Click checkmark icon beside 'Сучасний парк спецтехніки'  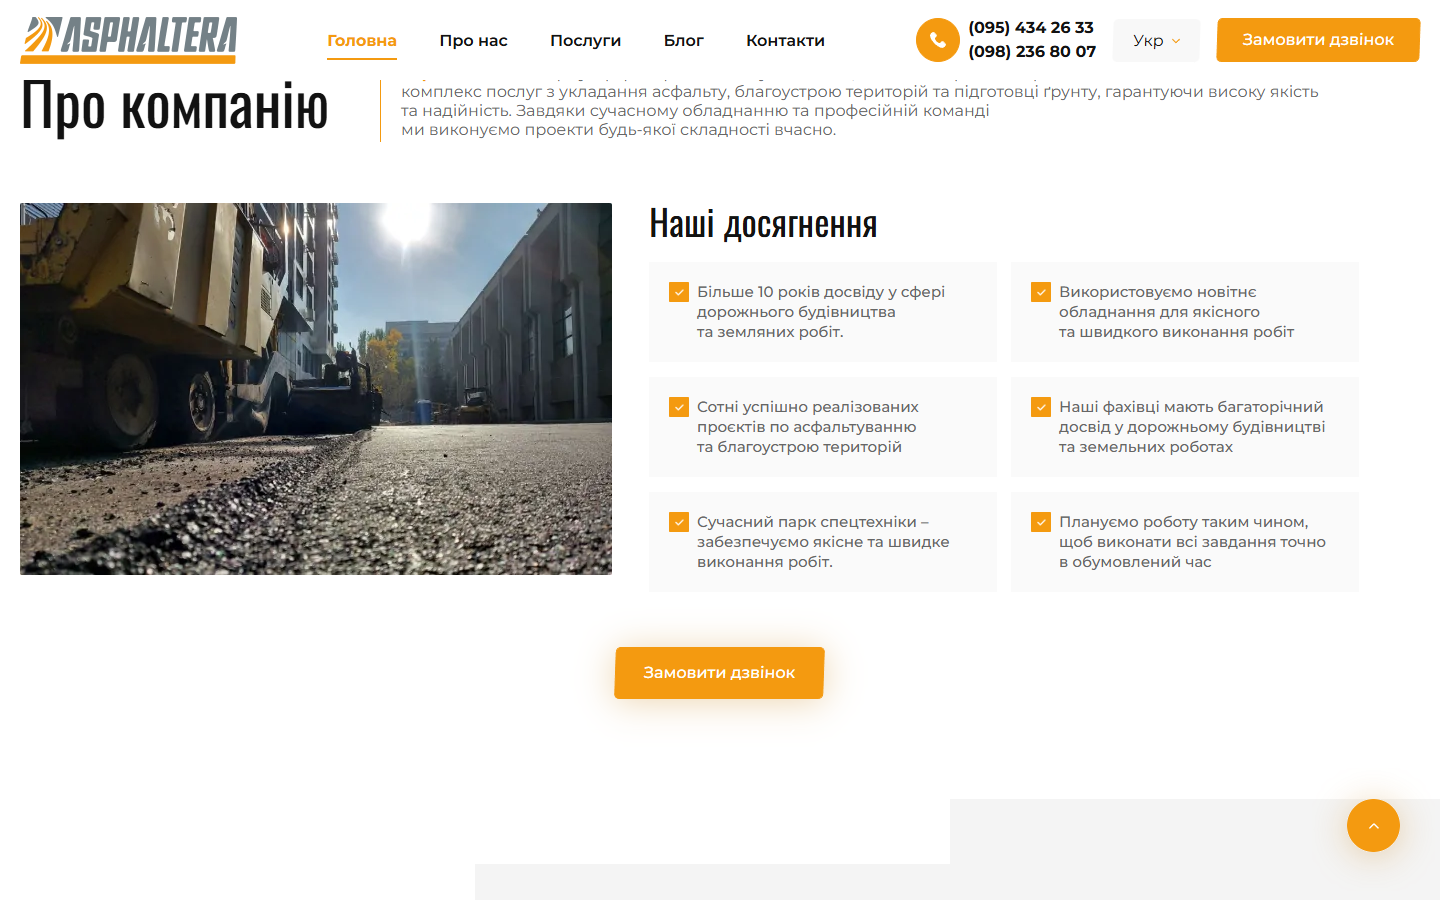[679, 522]
